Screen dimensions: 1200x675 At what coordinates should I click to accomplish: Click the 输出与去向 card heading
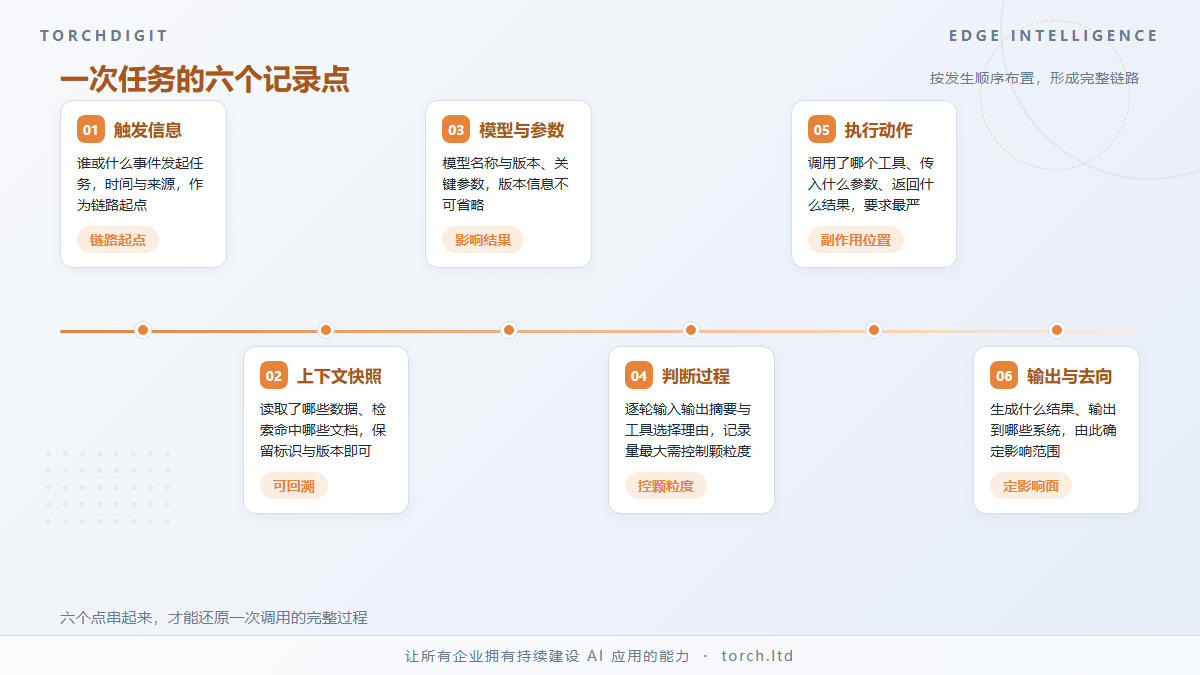coord(1070,376)
